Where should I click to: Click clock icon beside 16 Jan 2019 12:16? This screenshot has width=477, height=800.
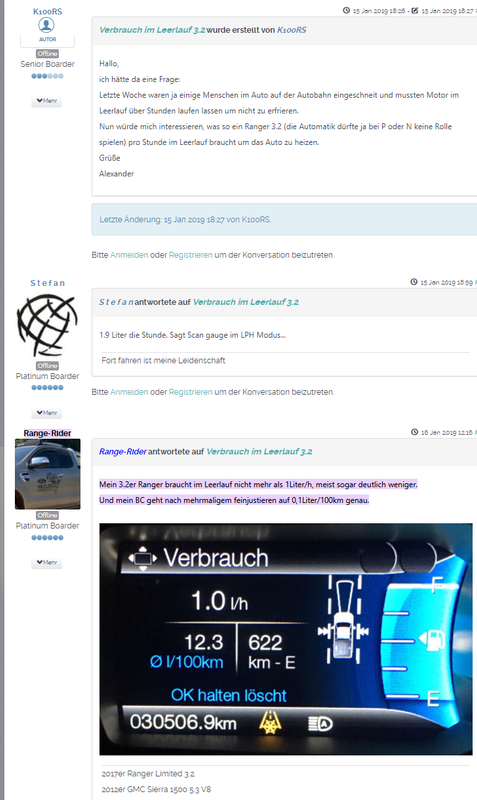(x=415, y=432)
